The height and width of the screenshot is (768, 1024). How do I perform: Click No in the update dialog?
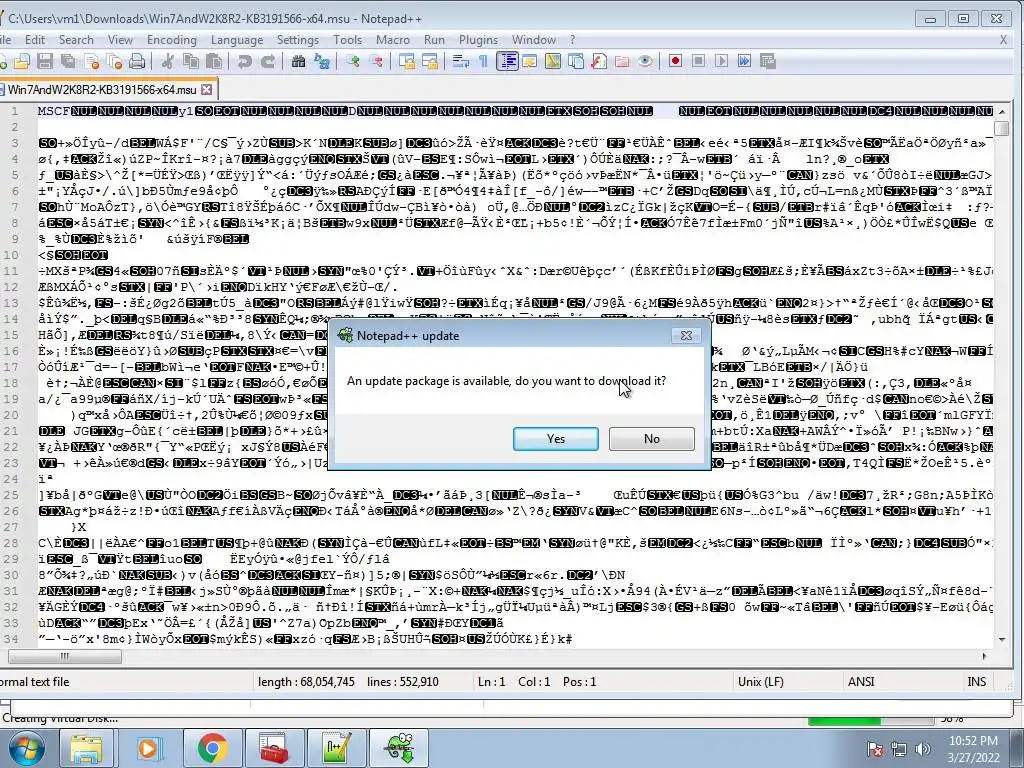pyautogui.click(x=652, y=439)
